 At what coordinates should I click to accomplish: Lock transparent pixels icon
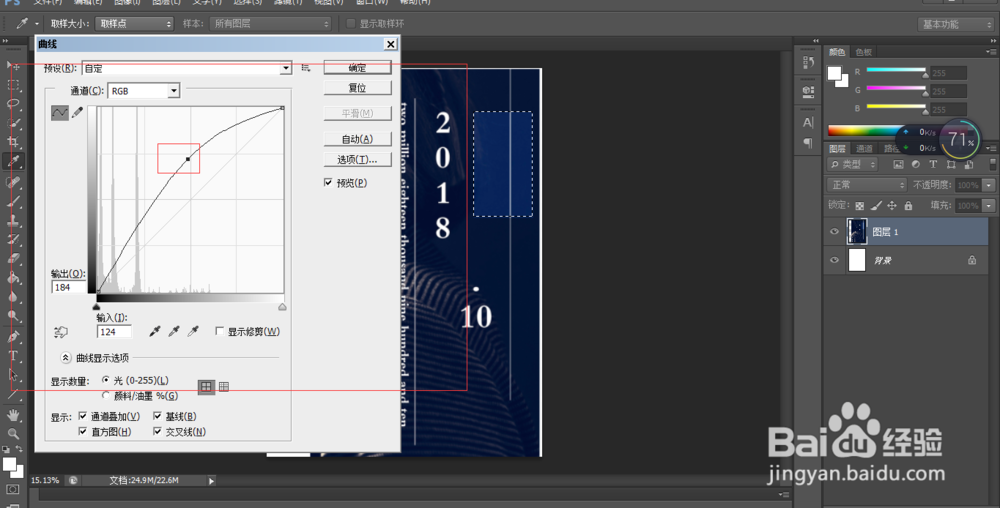click(x=860, y=206)
